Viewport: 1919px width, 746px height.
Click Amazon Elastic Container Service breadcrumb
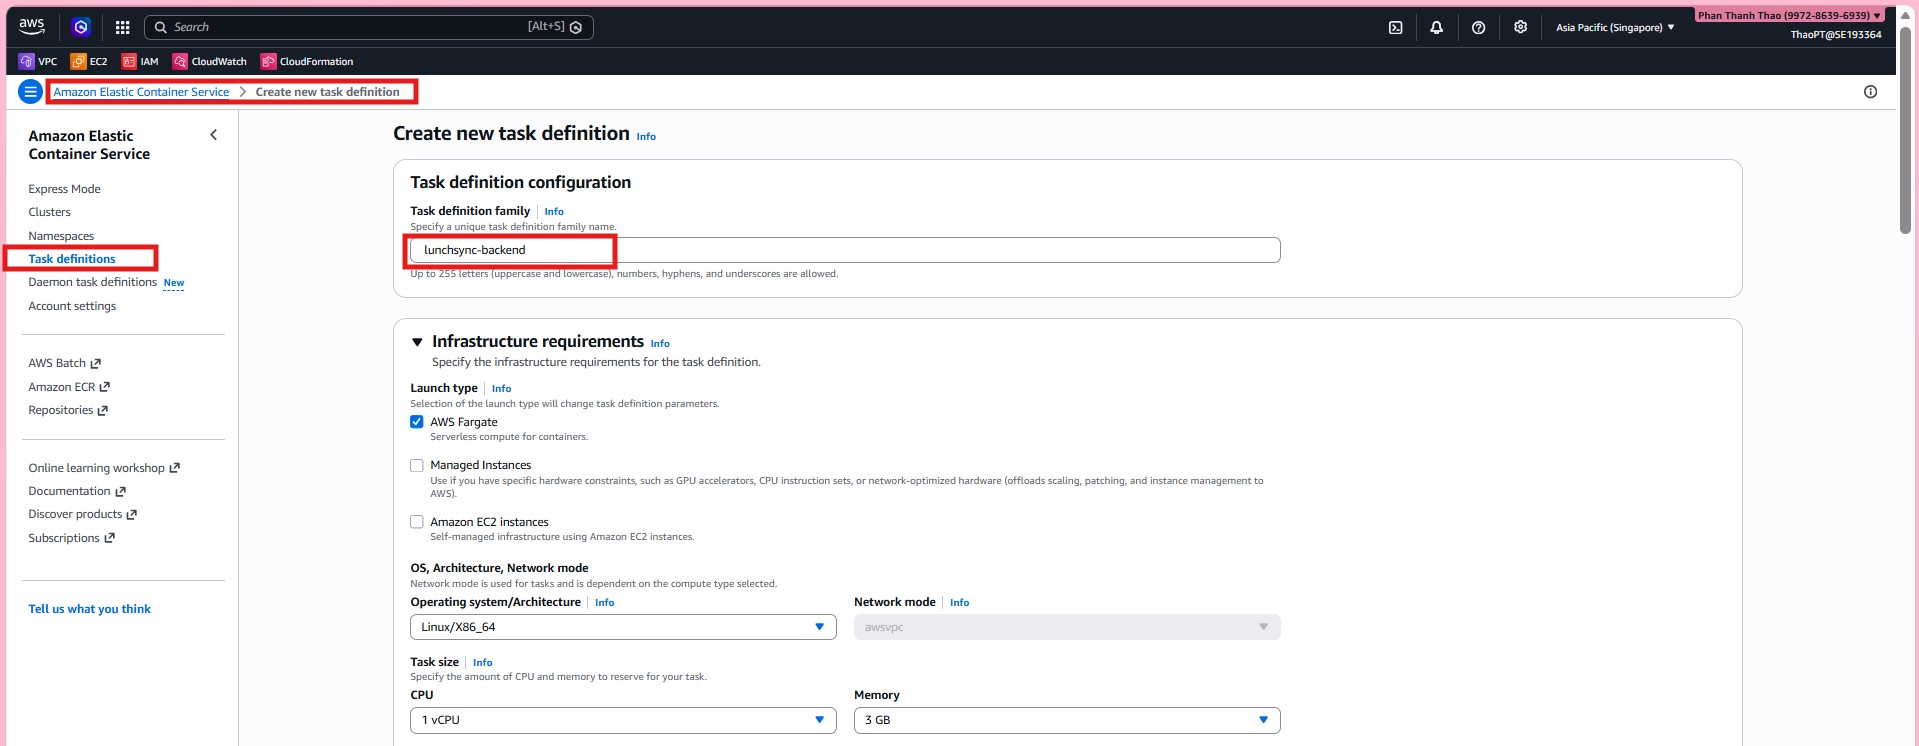141,92
